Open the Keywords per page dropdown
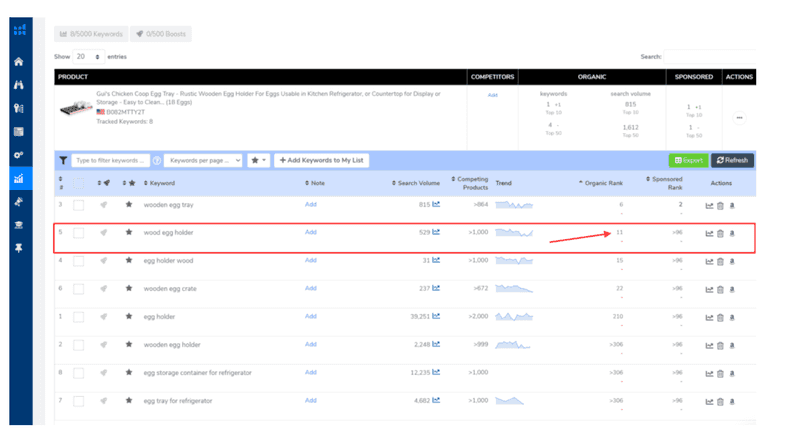Image resolution: width=800 pixels, height=436 pixels. 204,160
